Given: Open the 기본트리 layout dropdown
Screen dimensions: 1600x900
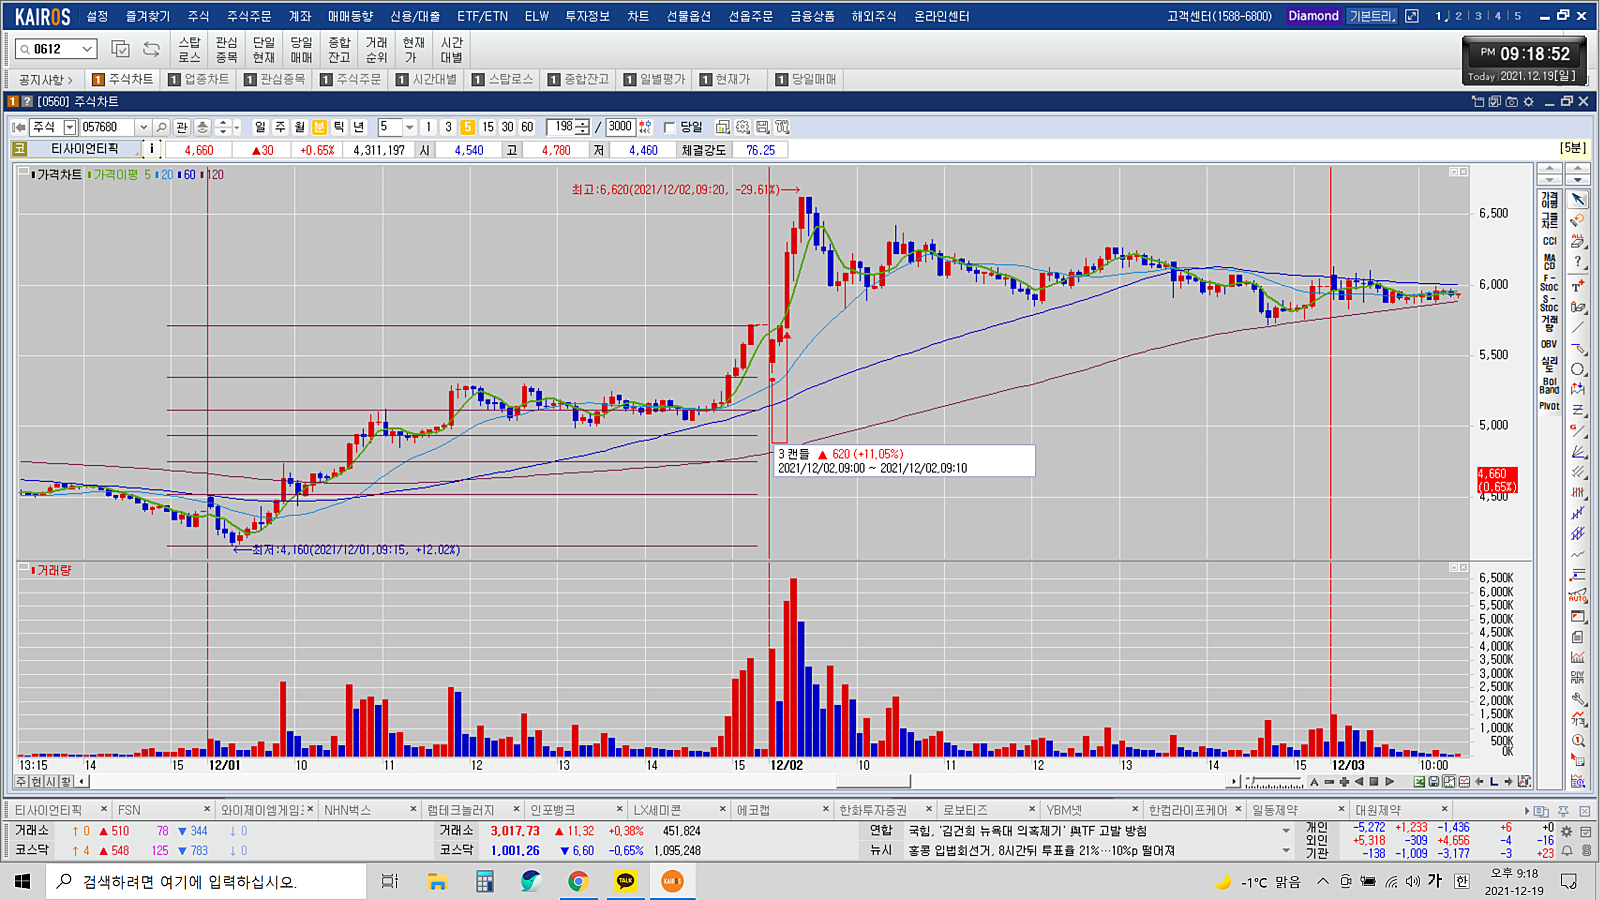Looking at the screenshot, I should pyautogui.click(x=1372, y=16).
